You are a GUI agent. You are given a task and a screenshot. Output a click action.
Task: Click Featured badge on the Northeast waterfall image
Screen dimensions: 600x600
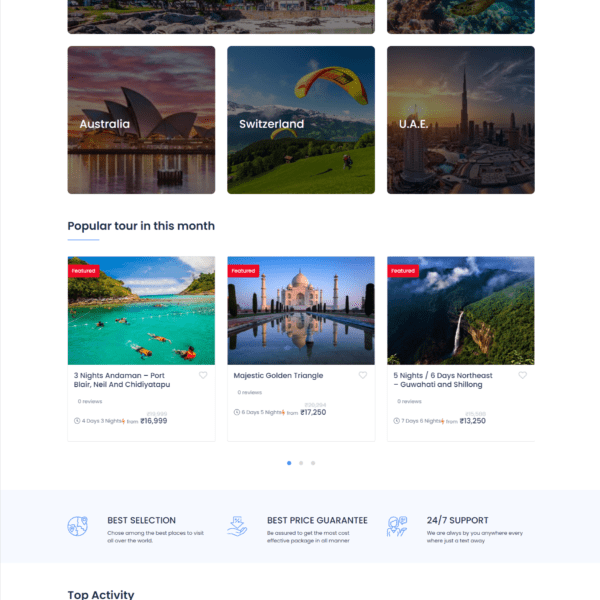pyautogui.click(x=403, y=271)
